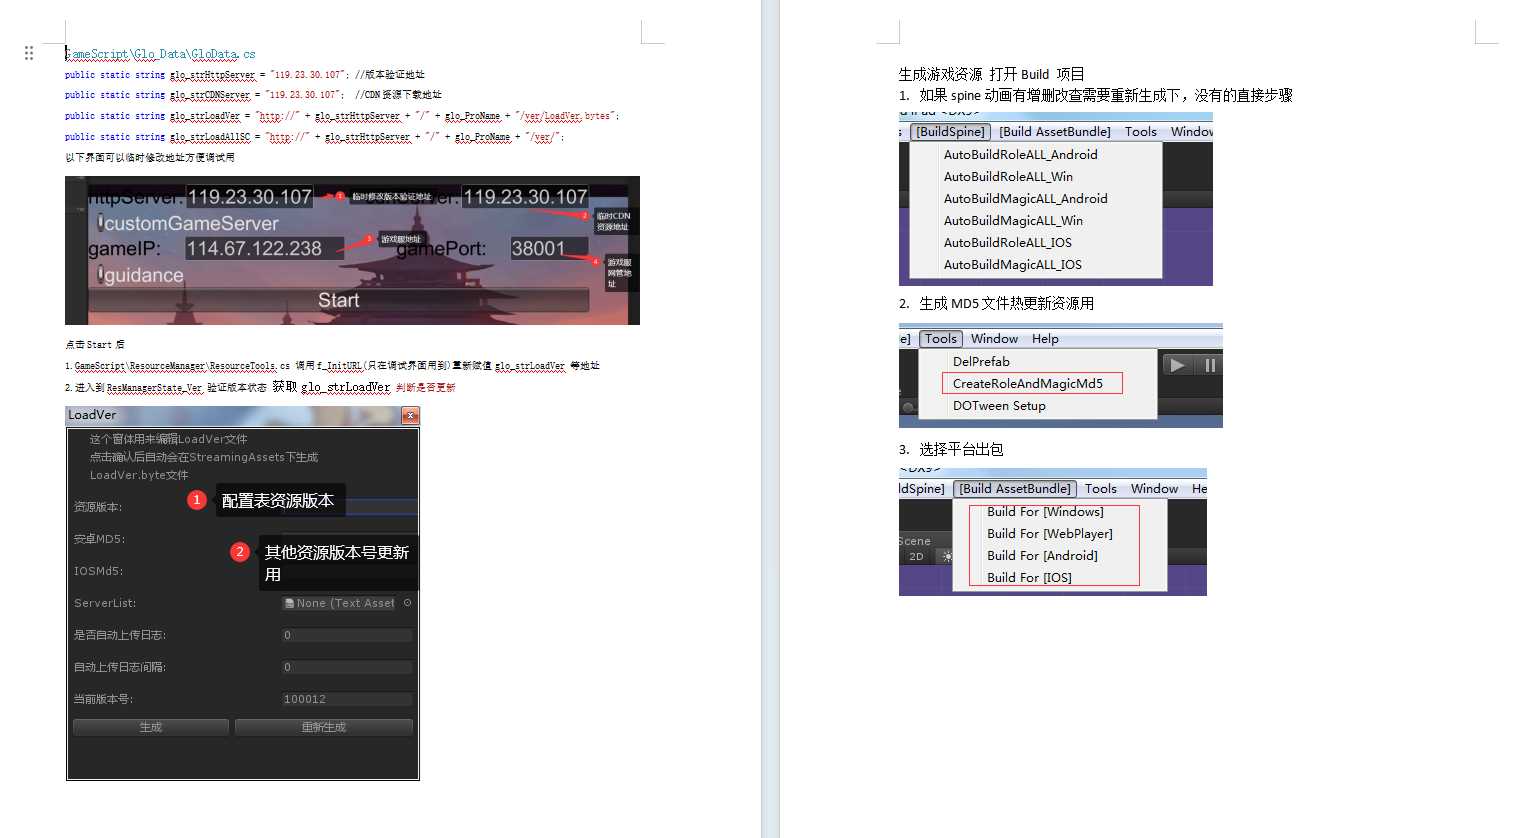Select CreateRoleAndMagicMd5 menu entry
The image size is (1537, 838).
pyautogui.click(x=1028, y=384)
